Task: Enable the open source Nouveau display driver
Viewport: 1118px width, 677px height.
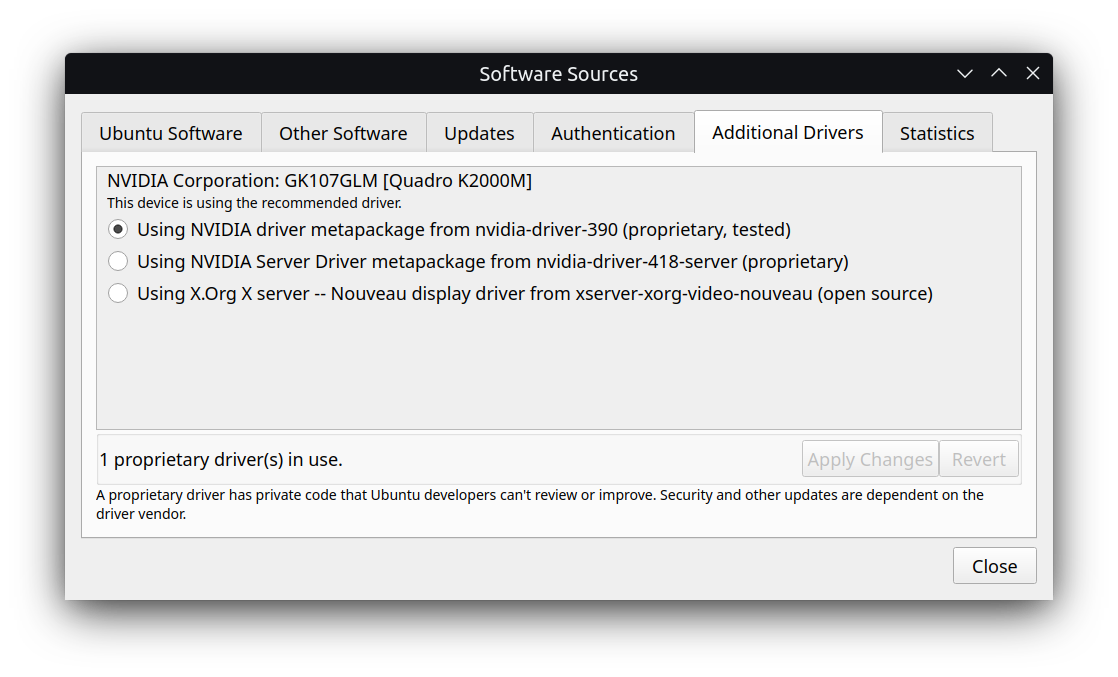Action: pos(118,293)
